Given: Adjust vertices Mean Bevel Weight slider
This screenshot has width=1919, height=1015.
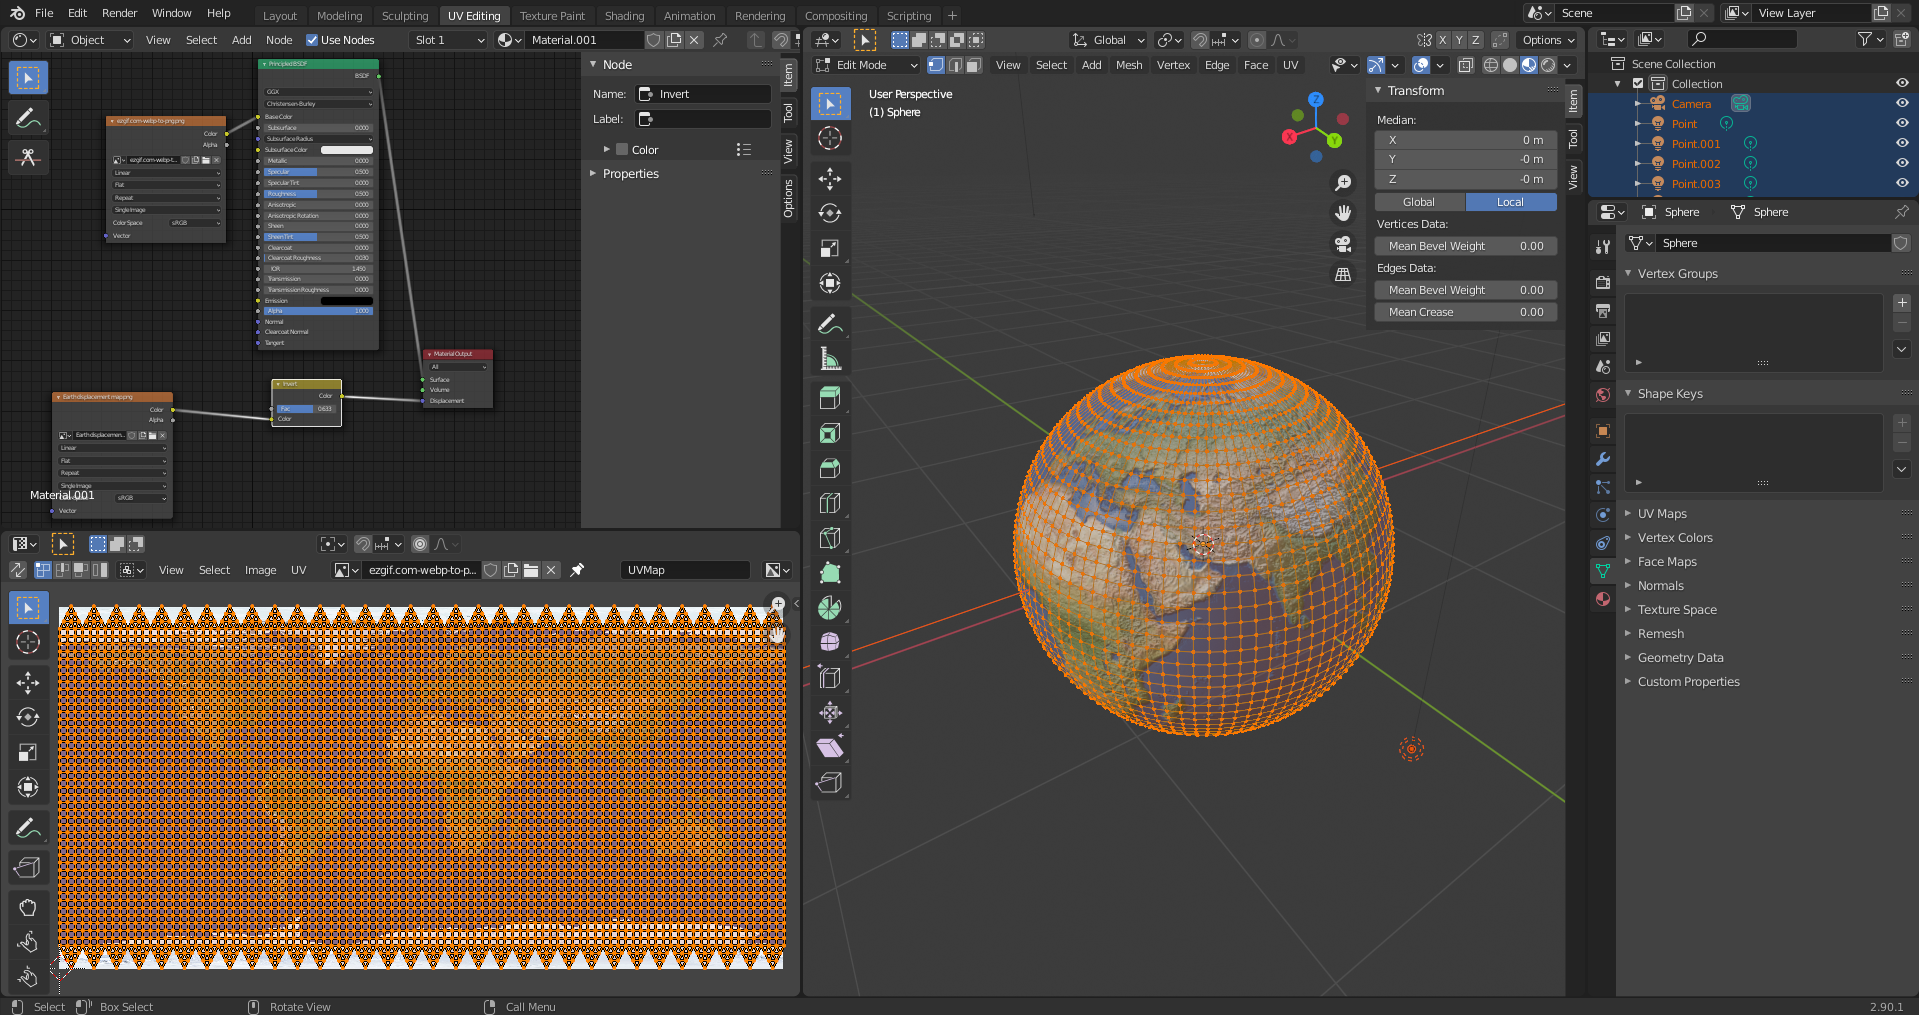Looking at the screenshot, I should (x=1466, y=246).
